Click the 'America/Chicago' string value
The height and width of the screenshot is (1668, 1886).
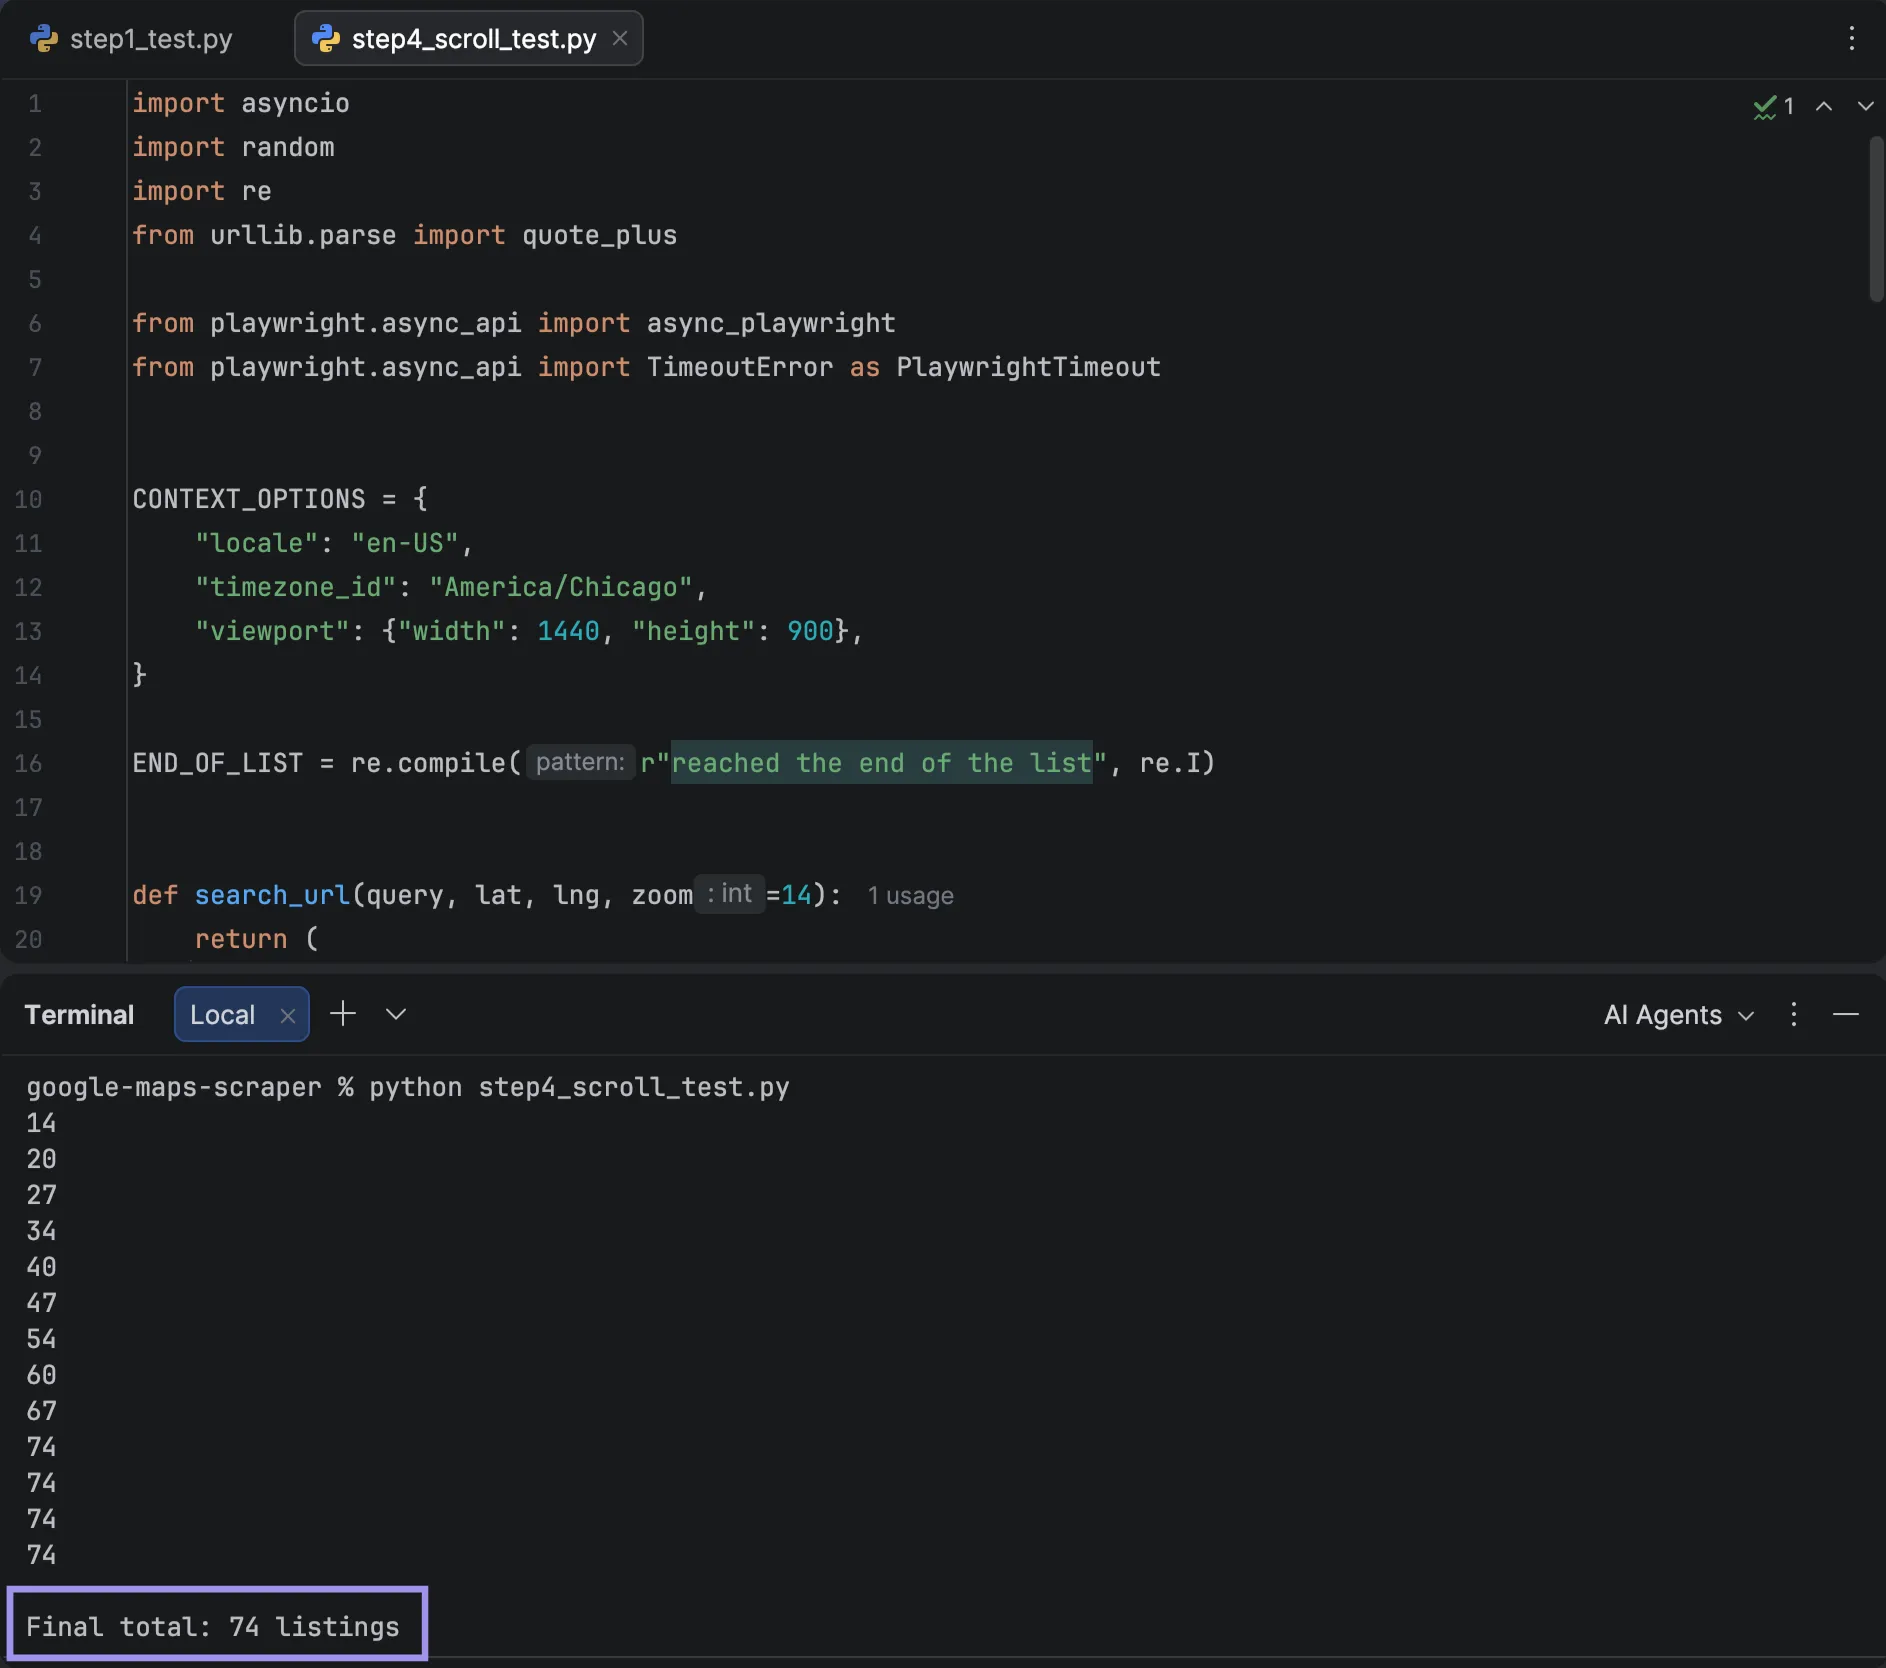[x=560, y=587]
